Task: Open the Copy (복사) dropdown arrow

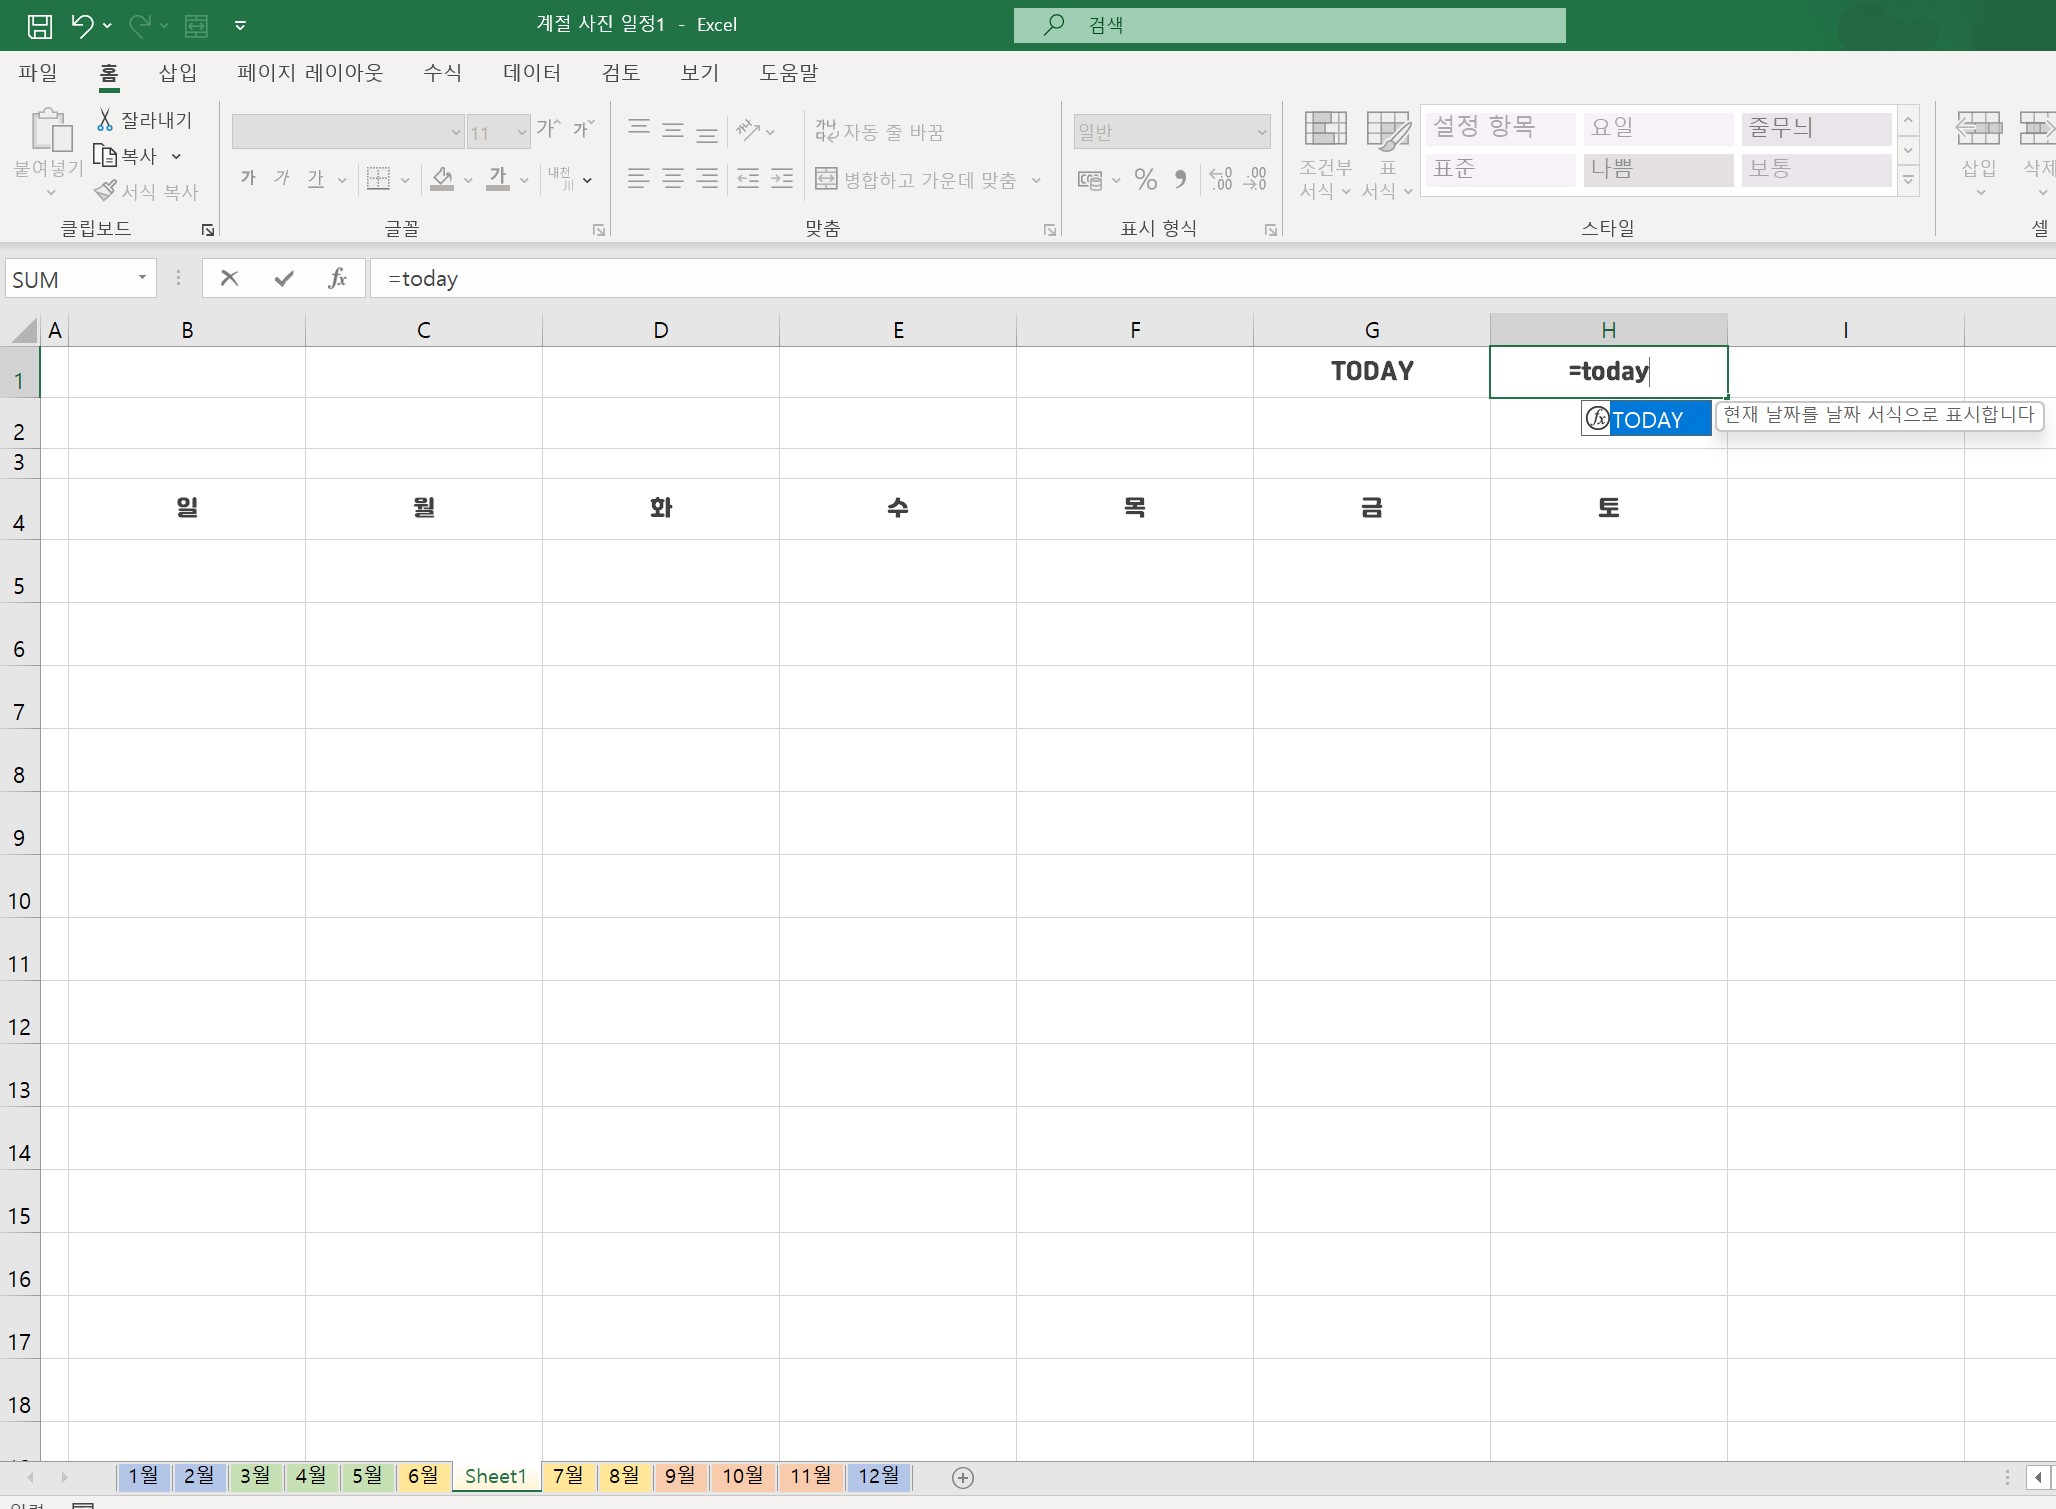Action: pos(176,157)
